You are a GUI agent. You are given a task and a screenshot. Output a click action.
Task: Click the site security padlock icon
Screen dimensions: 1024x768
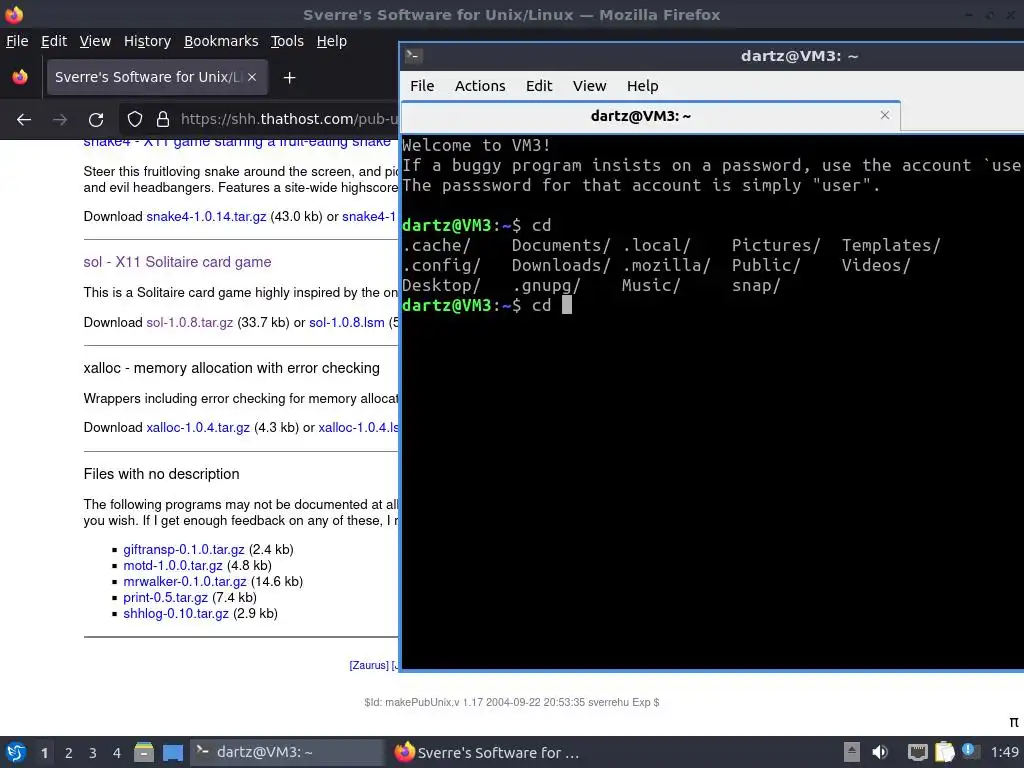[163, 120]
